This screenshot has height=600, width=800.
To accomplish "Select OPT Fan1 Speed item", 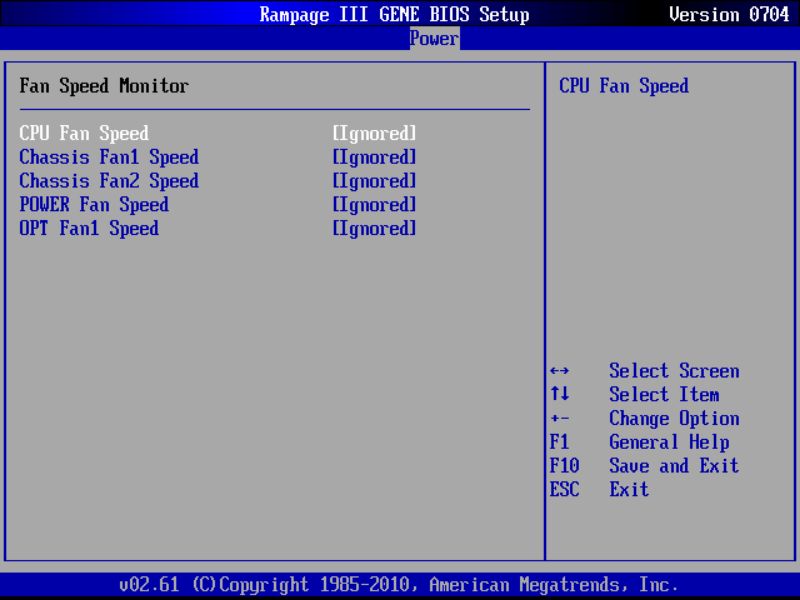I will coord(89,228).
